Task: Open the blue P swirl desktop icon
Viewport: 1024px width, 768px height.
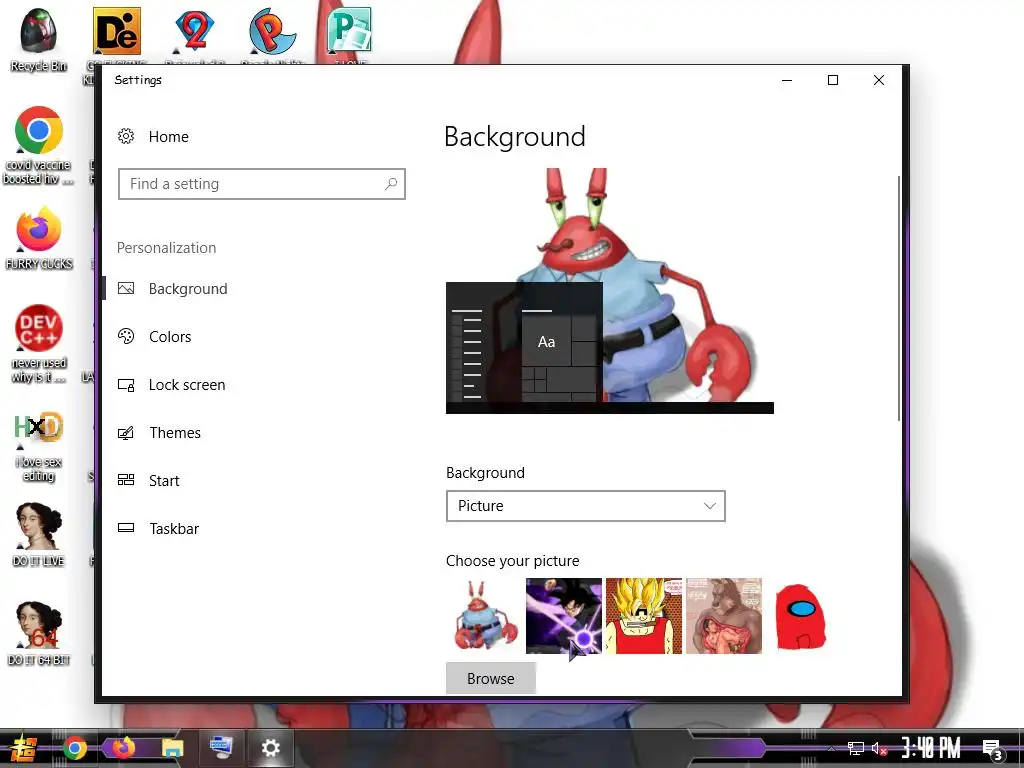Action: coord(272,31)
